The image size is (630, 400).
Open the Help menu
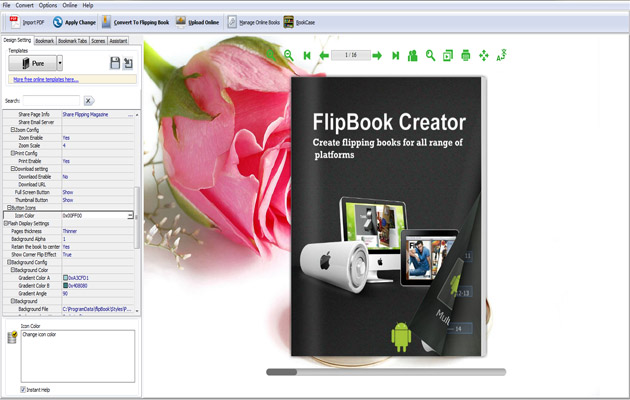point(88,5)
